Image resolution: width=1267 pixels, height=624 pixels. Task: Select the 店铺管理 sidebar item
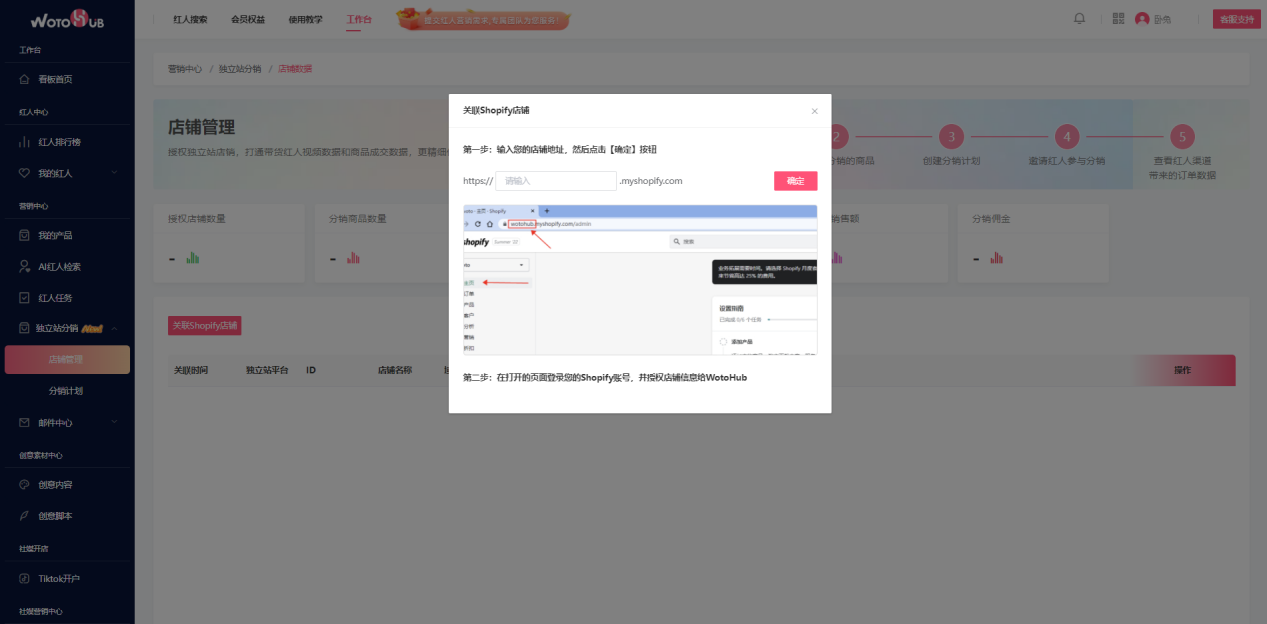click(x=67, y=360)
